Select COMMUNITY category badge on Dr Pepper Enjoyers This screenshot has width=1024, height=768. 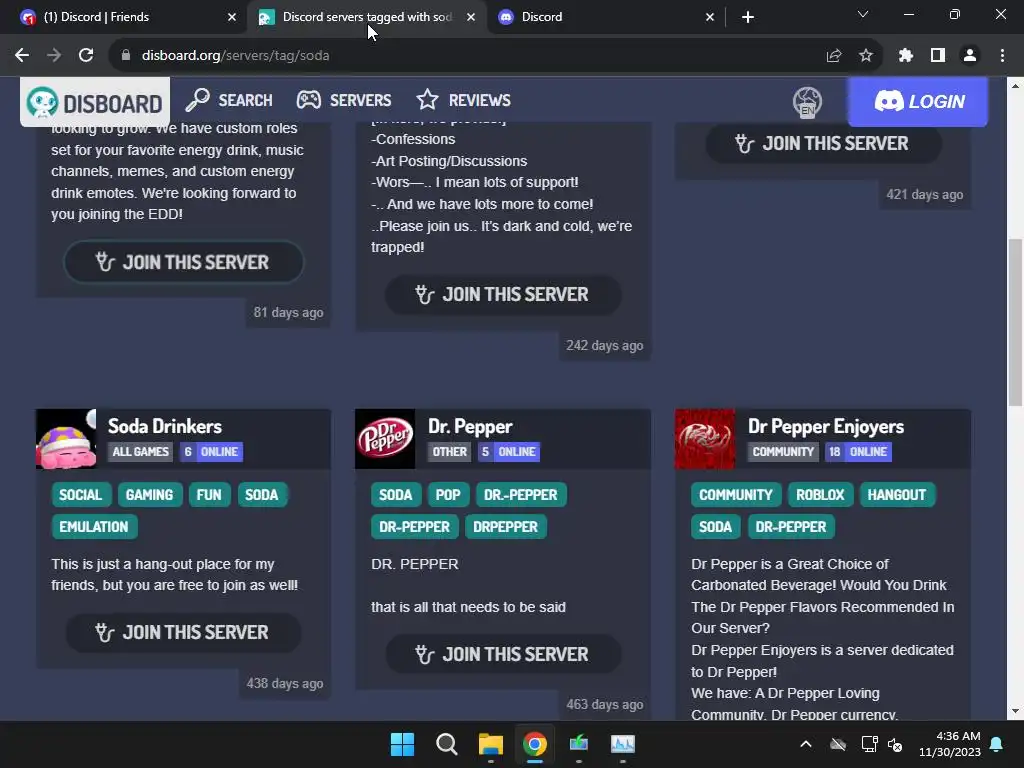[x=783, y=452]
